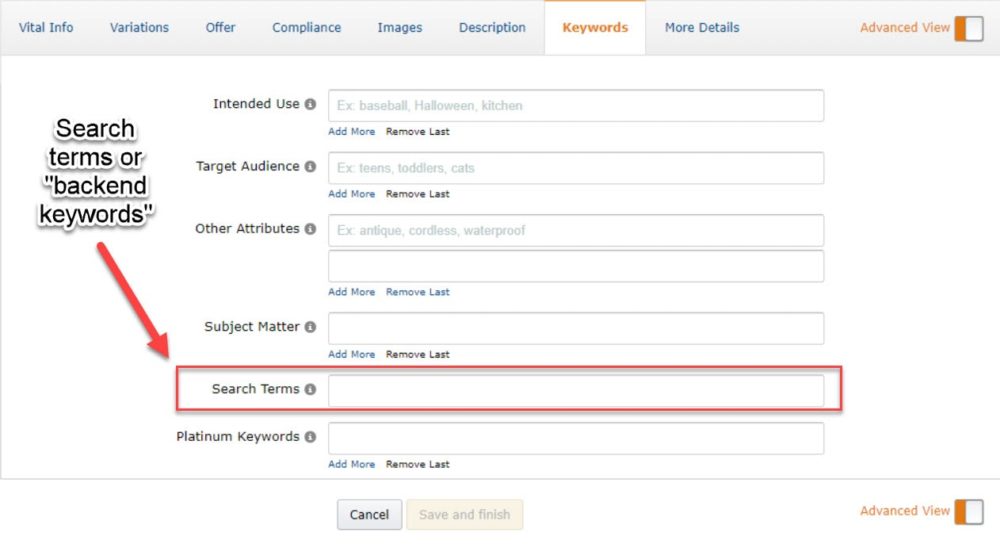
Task: Add another Intended Use field
Action: point(351,131)
